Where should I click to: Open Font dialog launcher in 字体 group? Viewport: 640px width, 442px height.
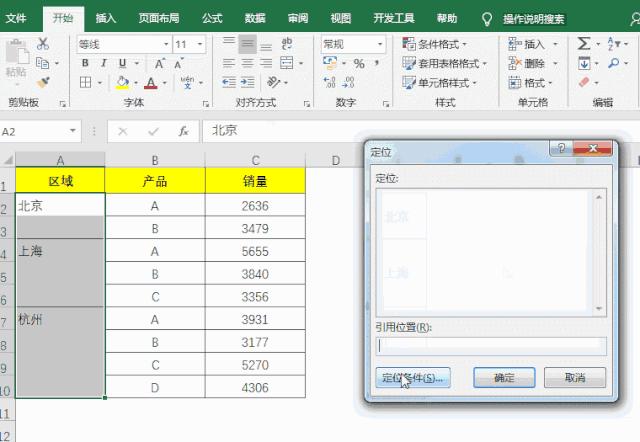point(206,104)
